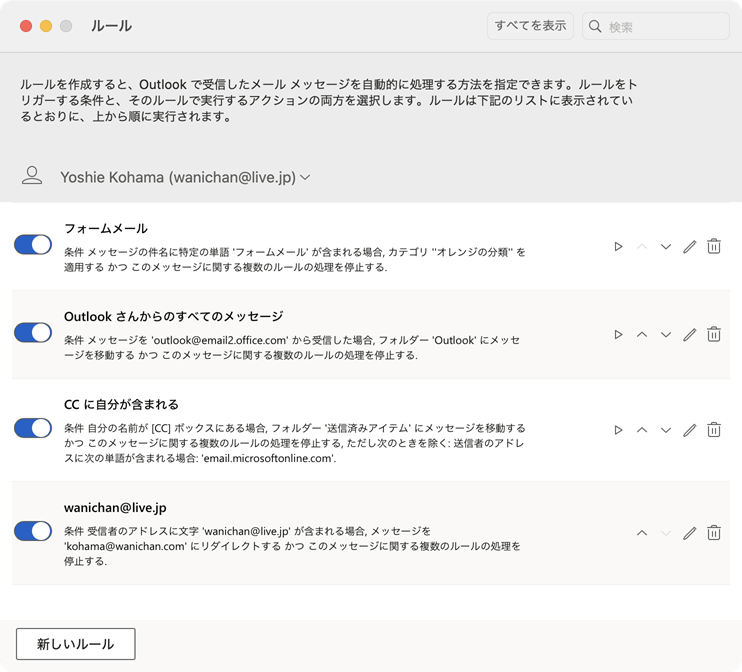
Task: Move Outlook さんからのすべてのメッセージ rule up
Action: pyautogui.click(x=642, y=334)
